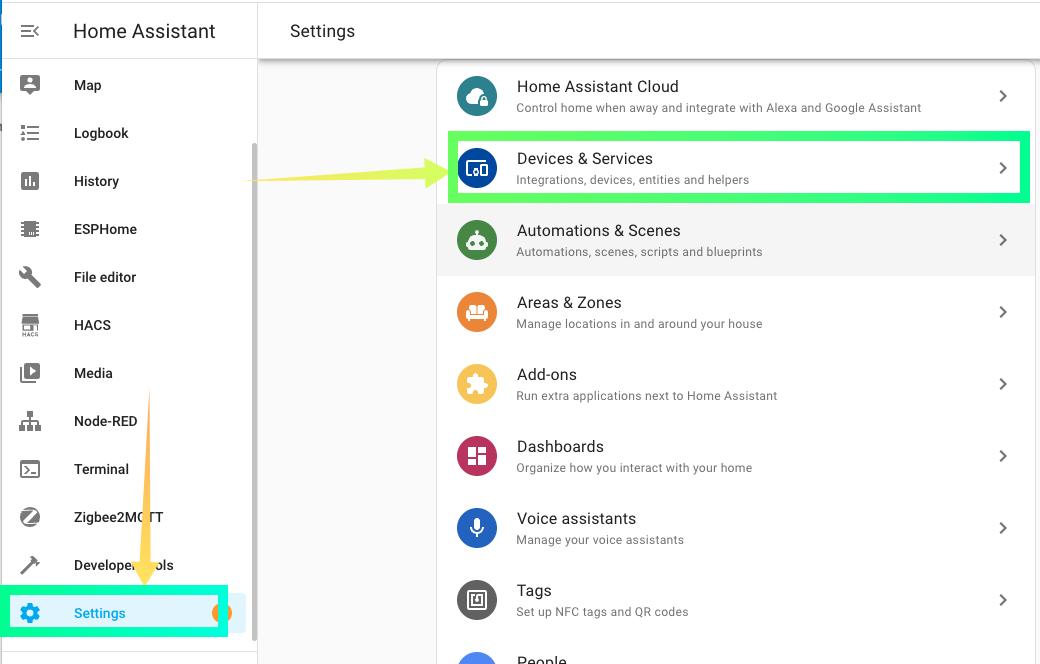1040x664 pixels.
Task: Click the Zigbee2MQTT icon
Action: point(30,517)
